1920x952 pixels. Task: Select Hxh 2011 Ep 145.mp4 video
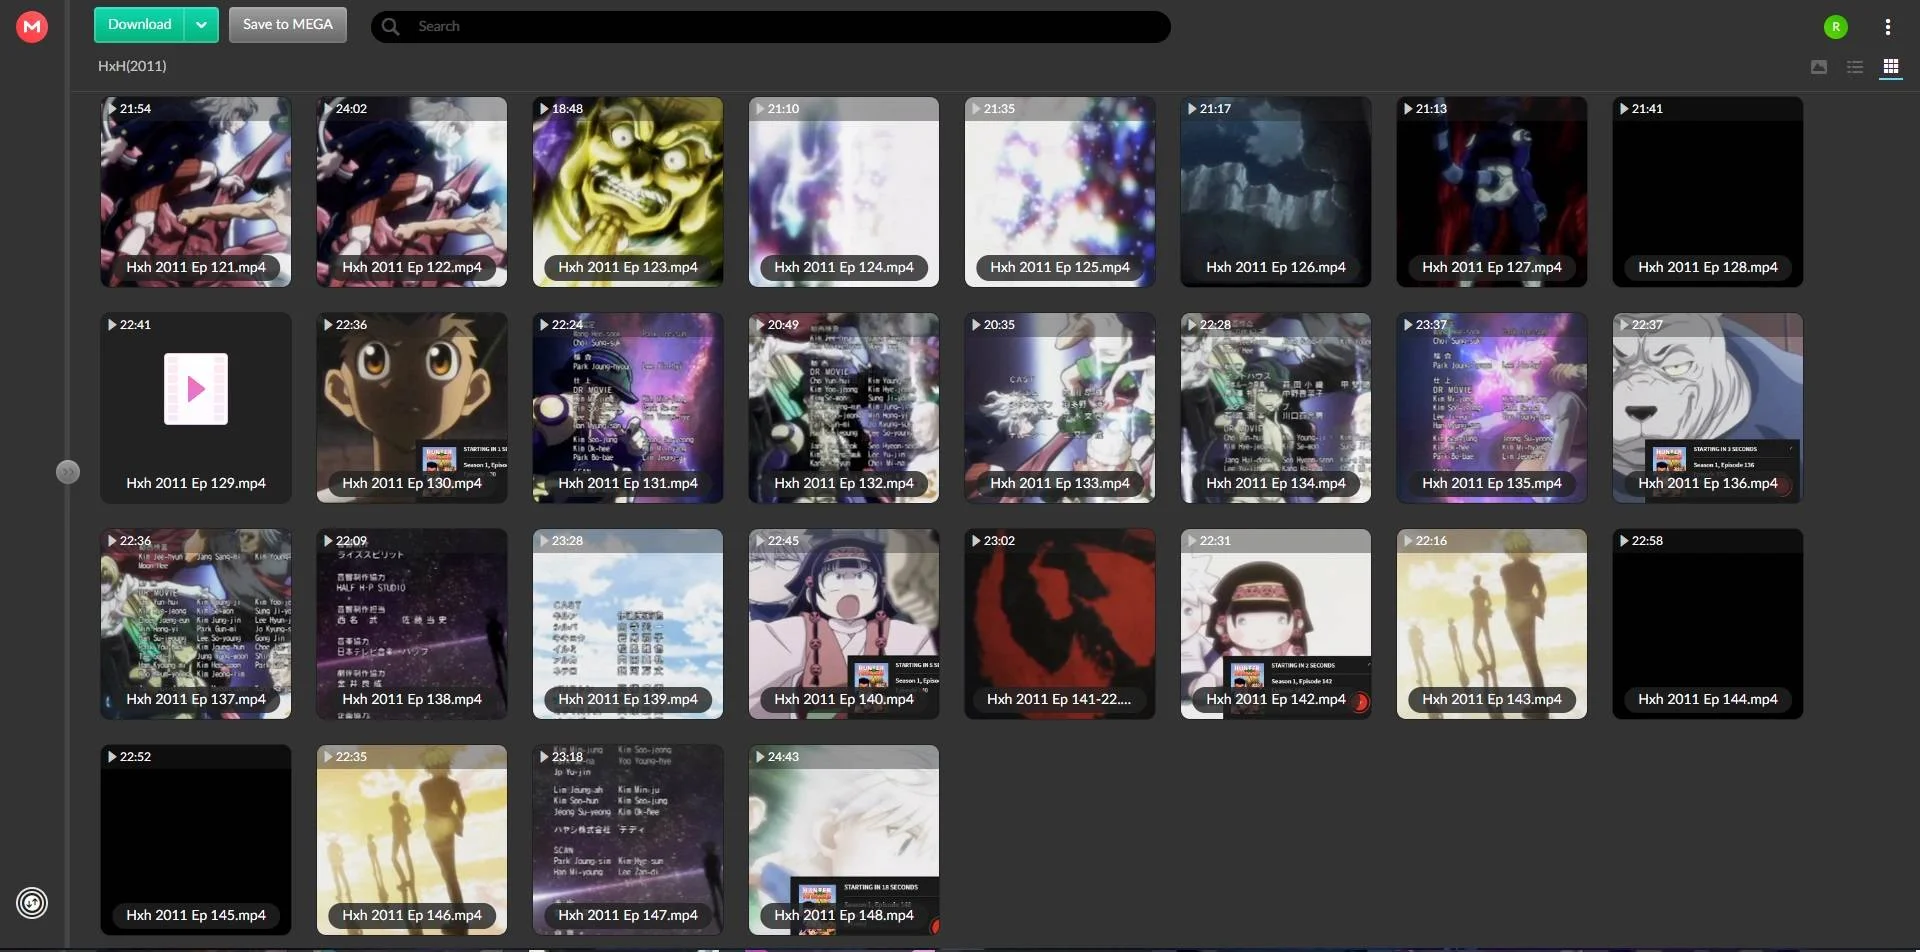coord(196,840)
